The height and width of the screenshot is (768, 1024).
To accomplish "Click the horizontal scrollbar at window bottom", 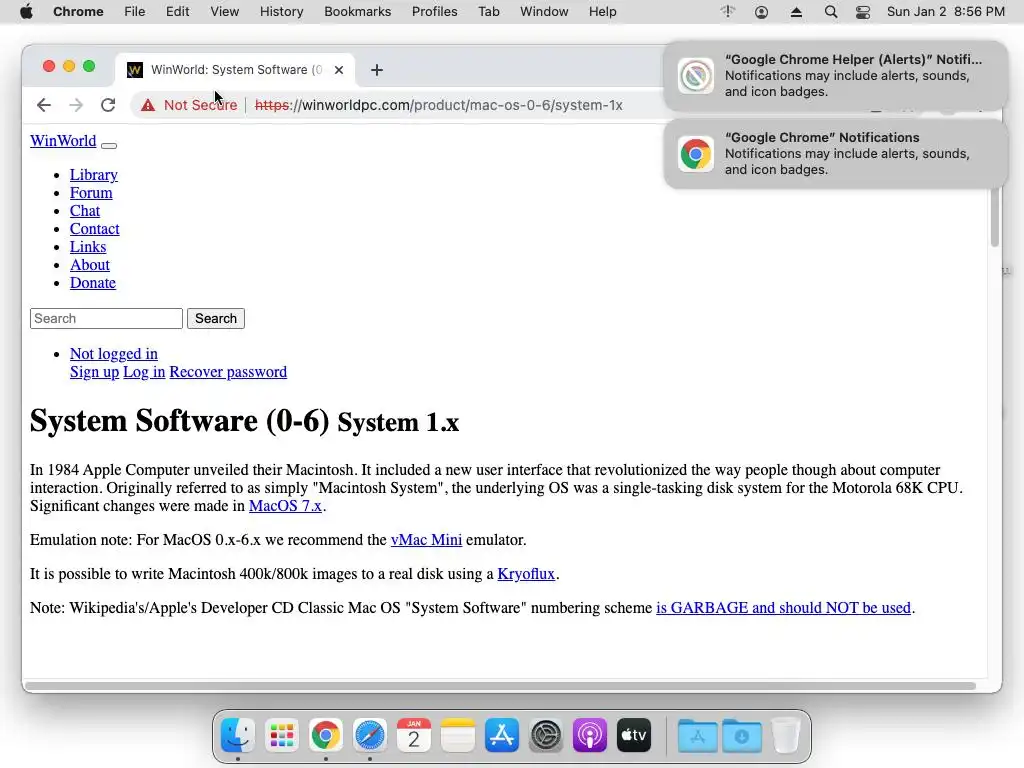I will point(500,686).
